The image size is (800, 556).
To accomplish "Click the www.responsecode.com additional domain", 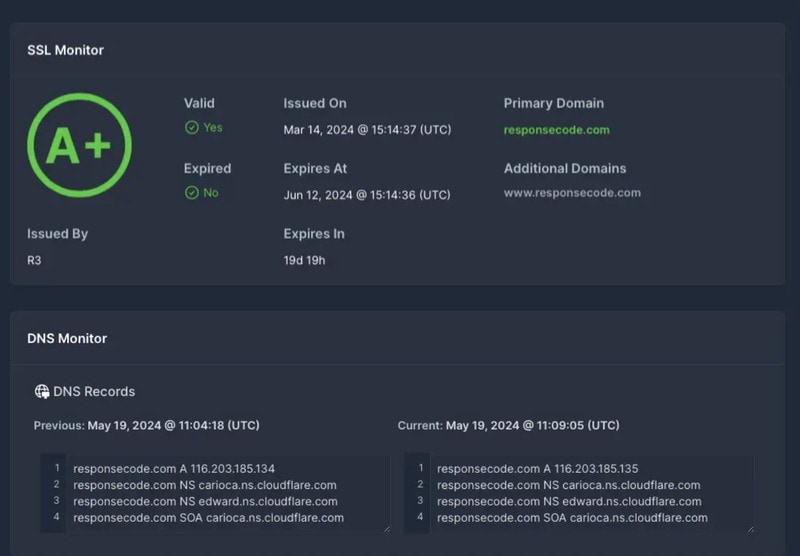I will [572, 193].
